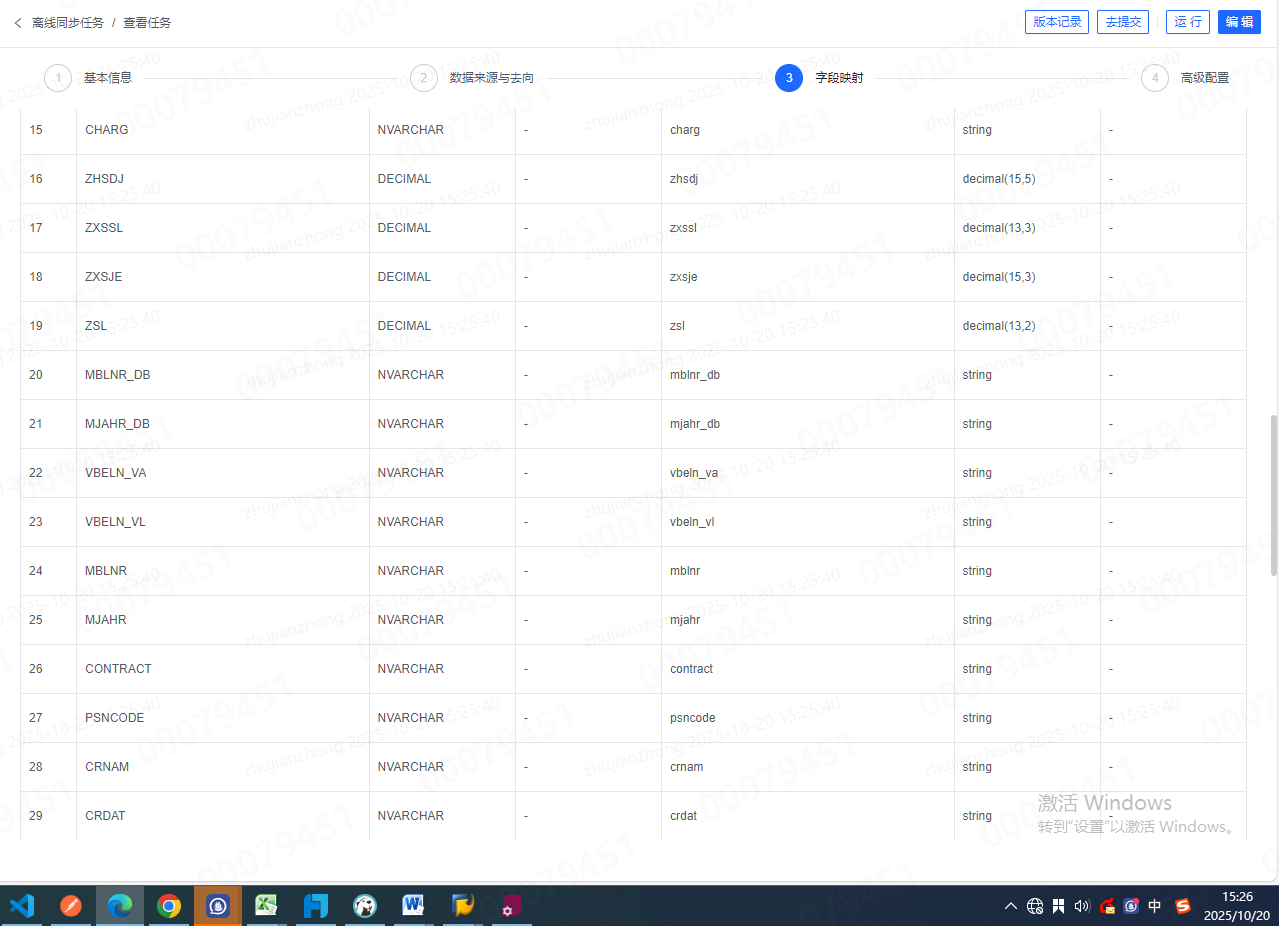Click the blue 编辑 button

[x=1239, y=22]
